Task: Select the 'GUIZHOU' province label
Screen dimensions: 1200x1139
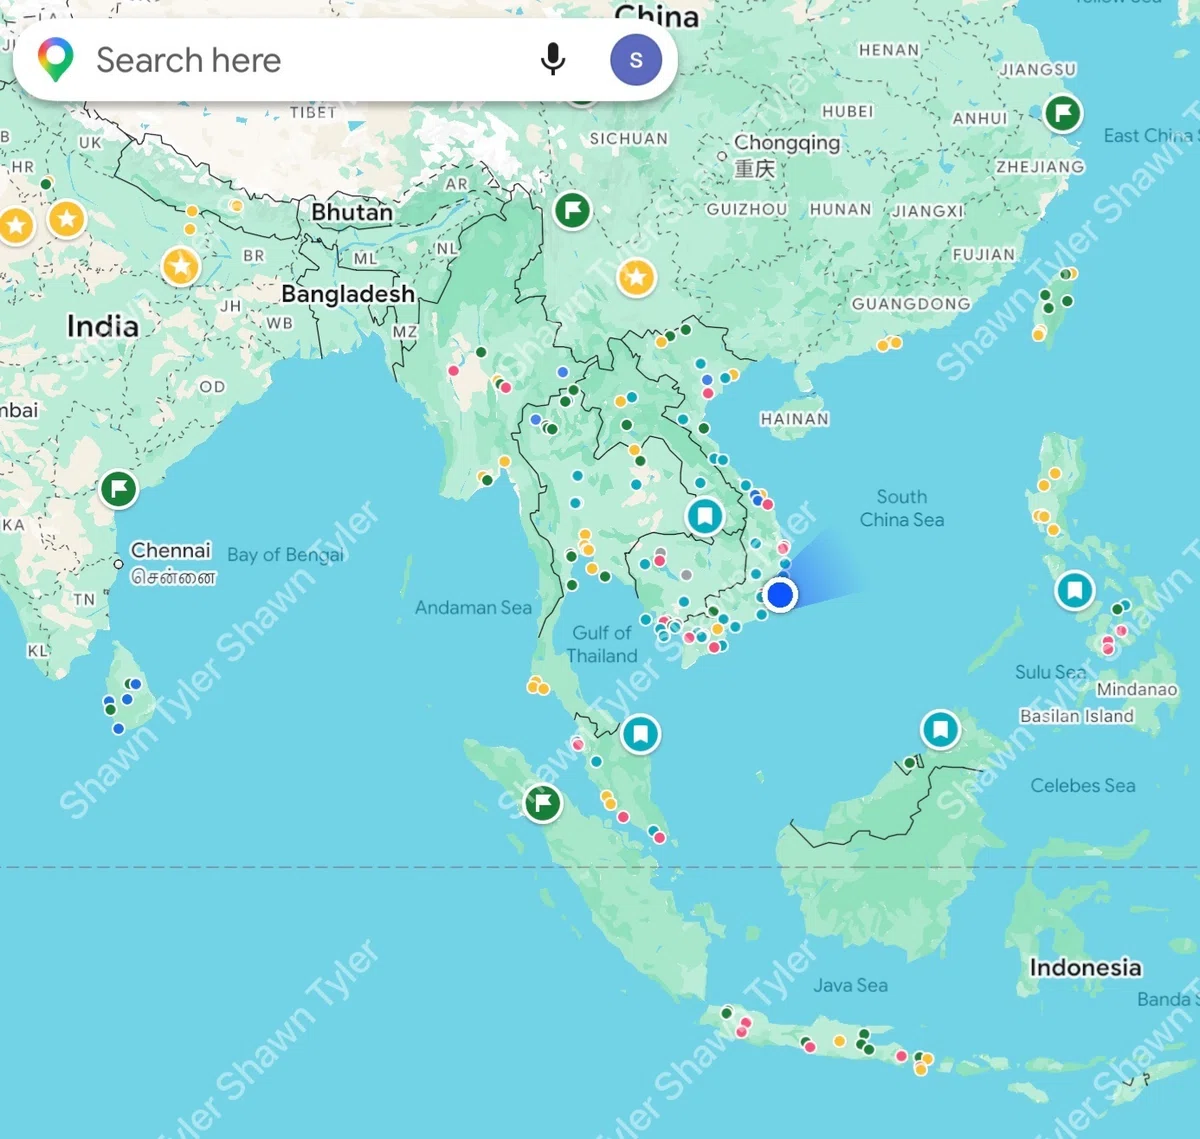Action: pos(747,209)
